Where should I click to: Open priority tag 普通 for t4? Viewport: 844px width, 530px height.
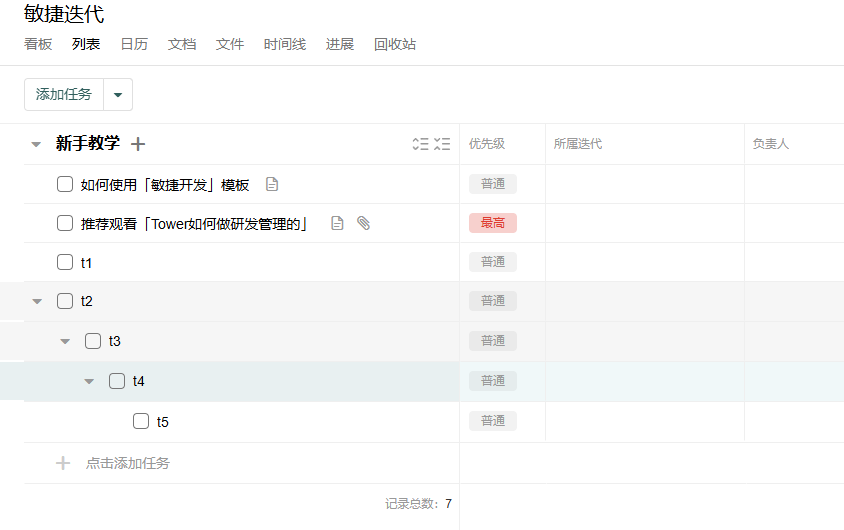(493, 381)
